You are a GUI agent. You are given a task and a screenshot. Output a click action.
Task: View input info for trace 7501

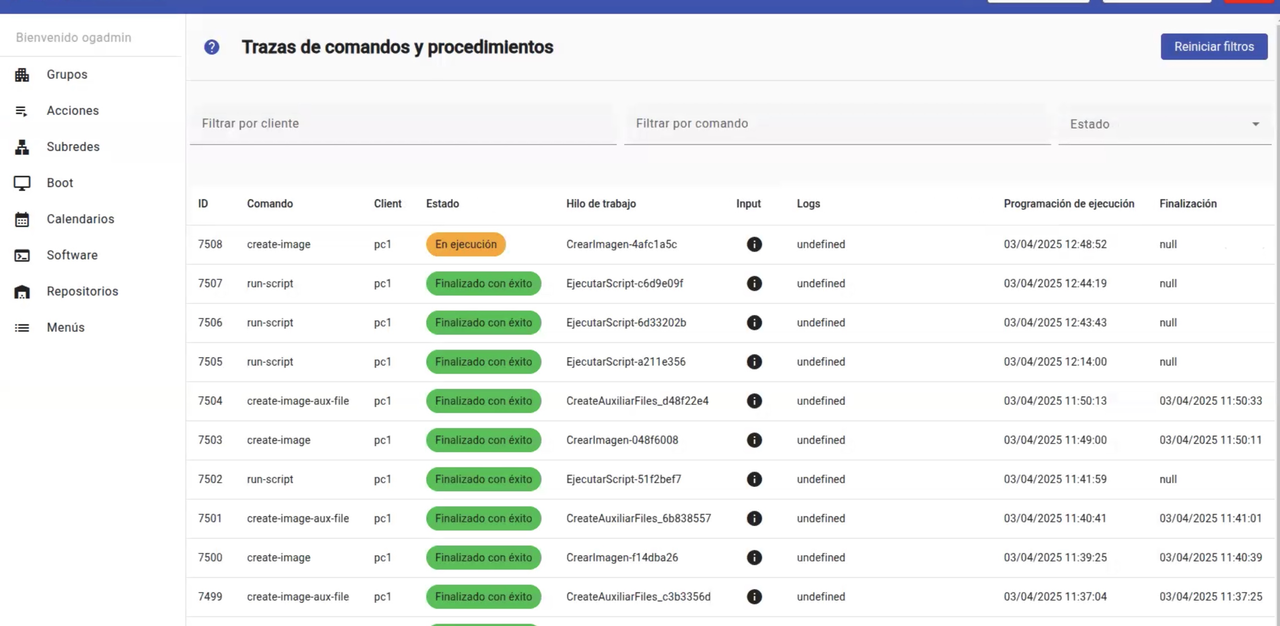pyautogui.click(x=754, y=518)
